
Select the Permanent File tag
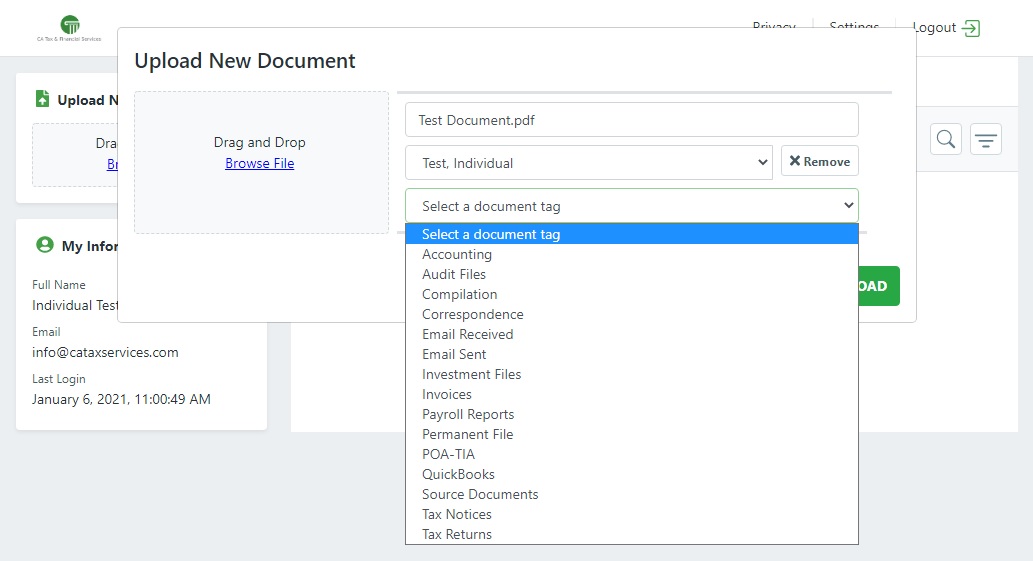(632, 434)
